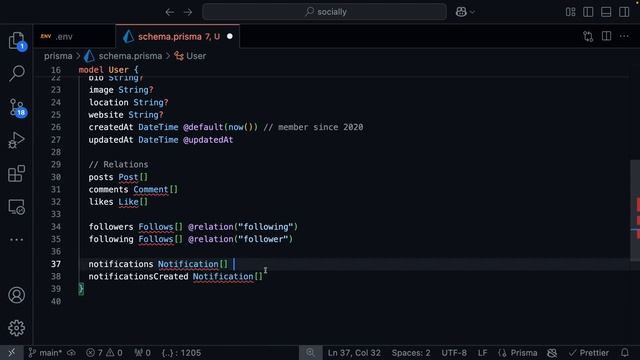640x360 pixels.
Task: Click the ports forwarded 0 indicator
Action: pos(142,353)
